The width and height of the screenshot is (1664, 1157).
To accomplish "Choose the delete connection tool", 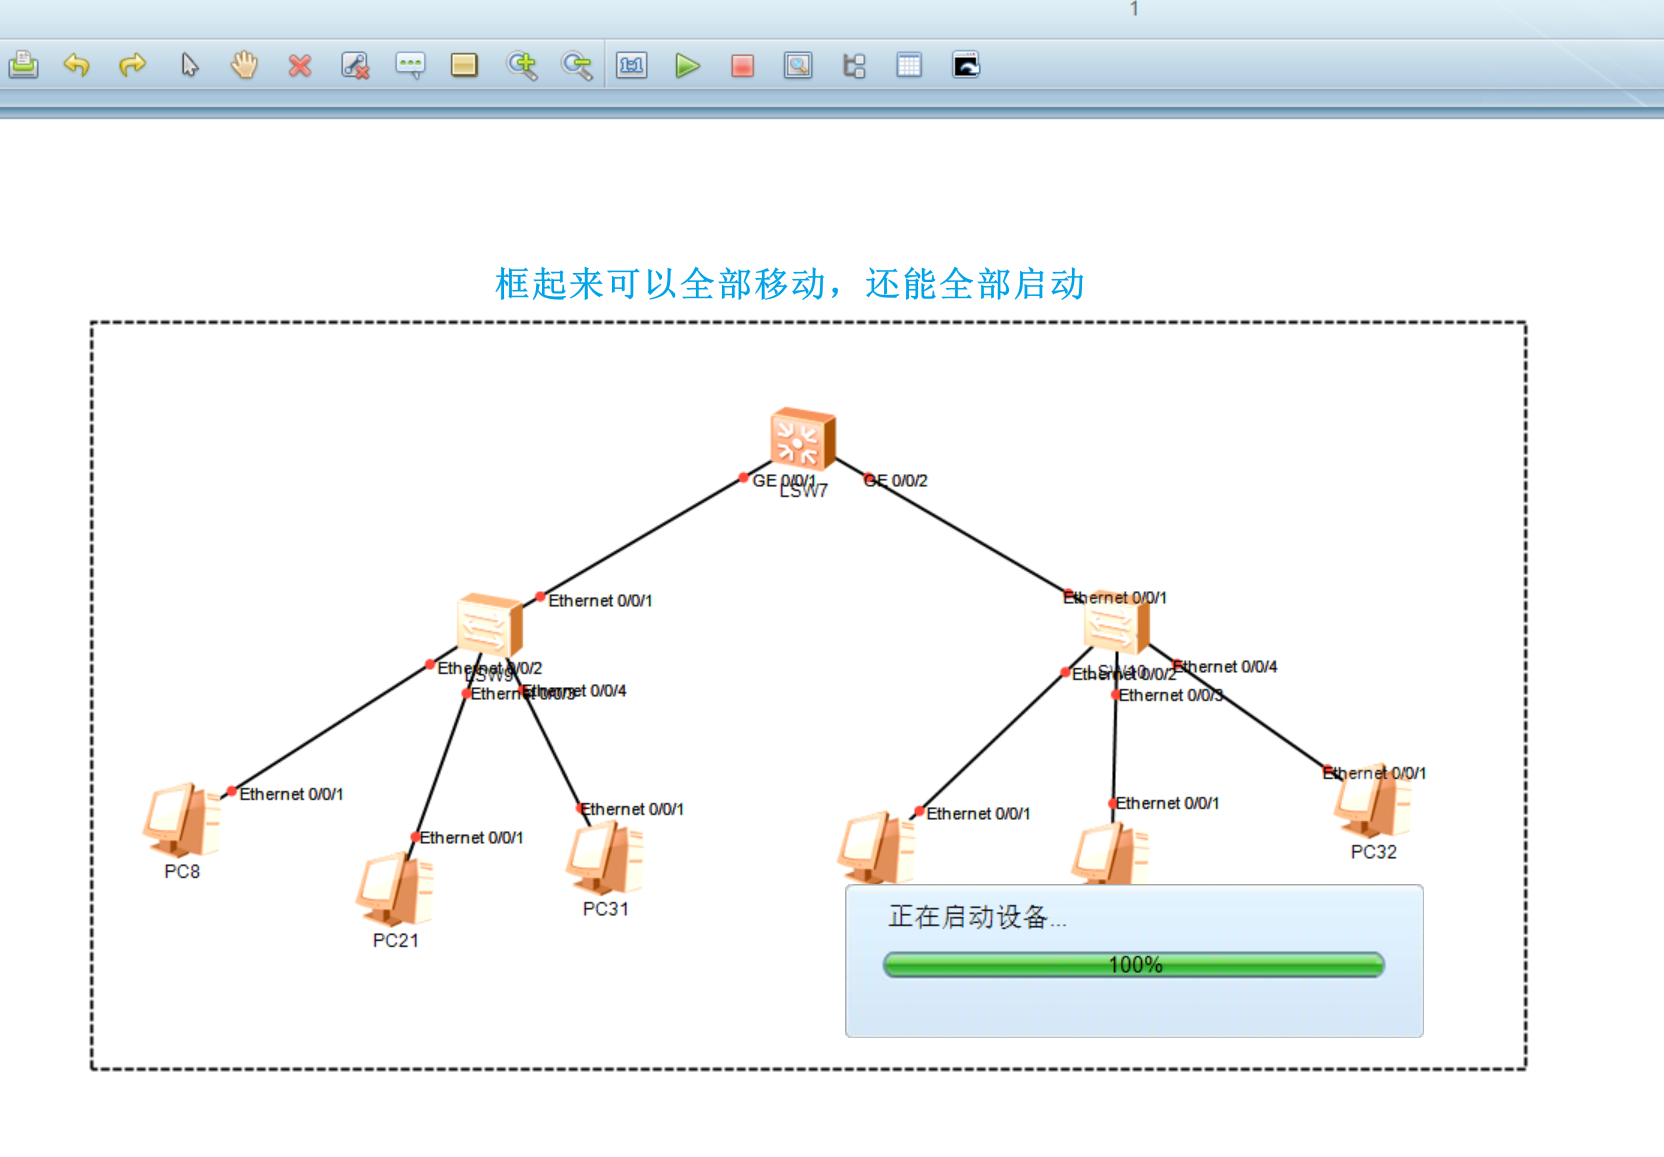I will click(355, 66).
